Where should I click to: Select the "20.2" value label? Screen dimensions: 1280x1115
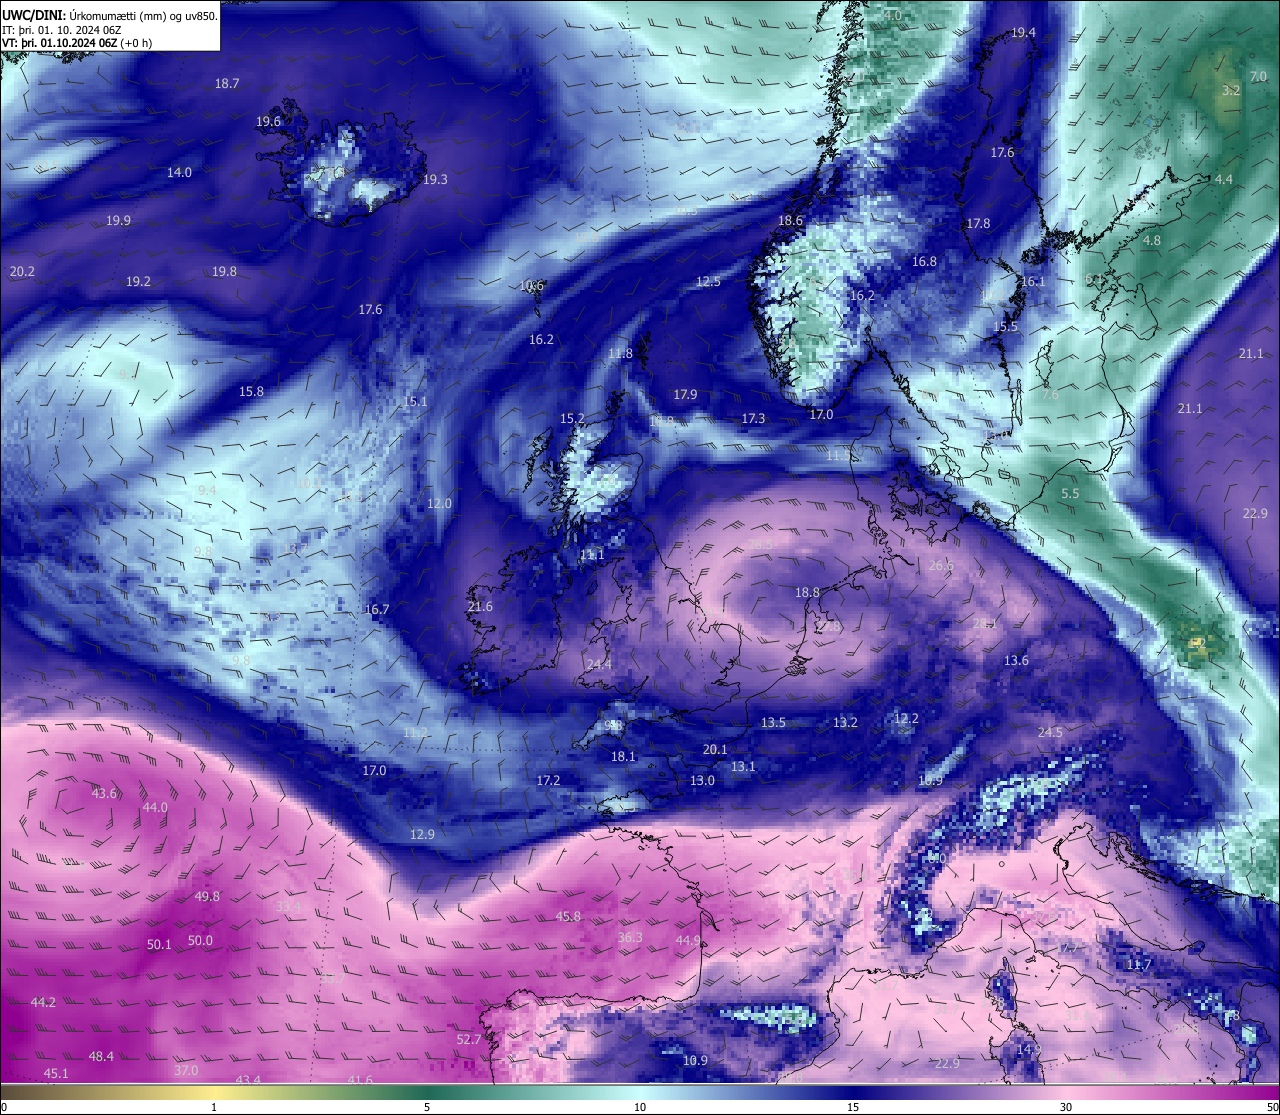click(x=22, y=272)
